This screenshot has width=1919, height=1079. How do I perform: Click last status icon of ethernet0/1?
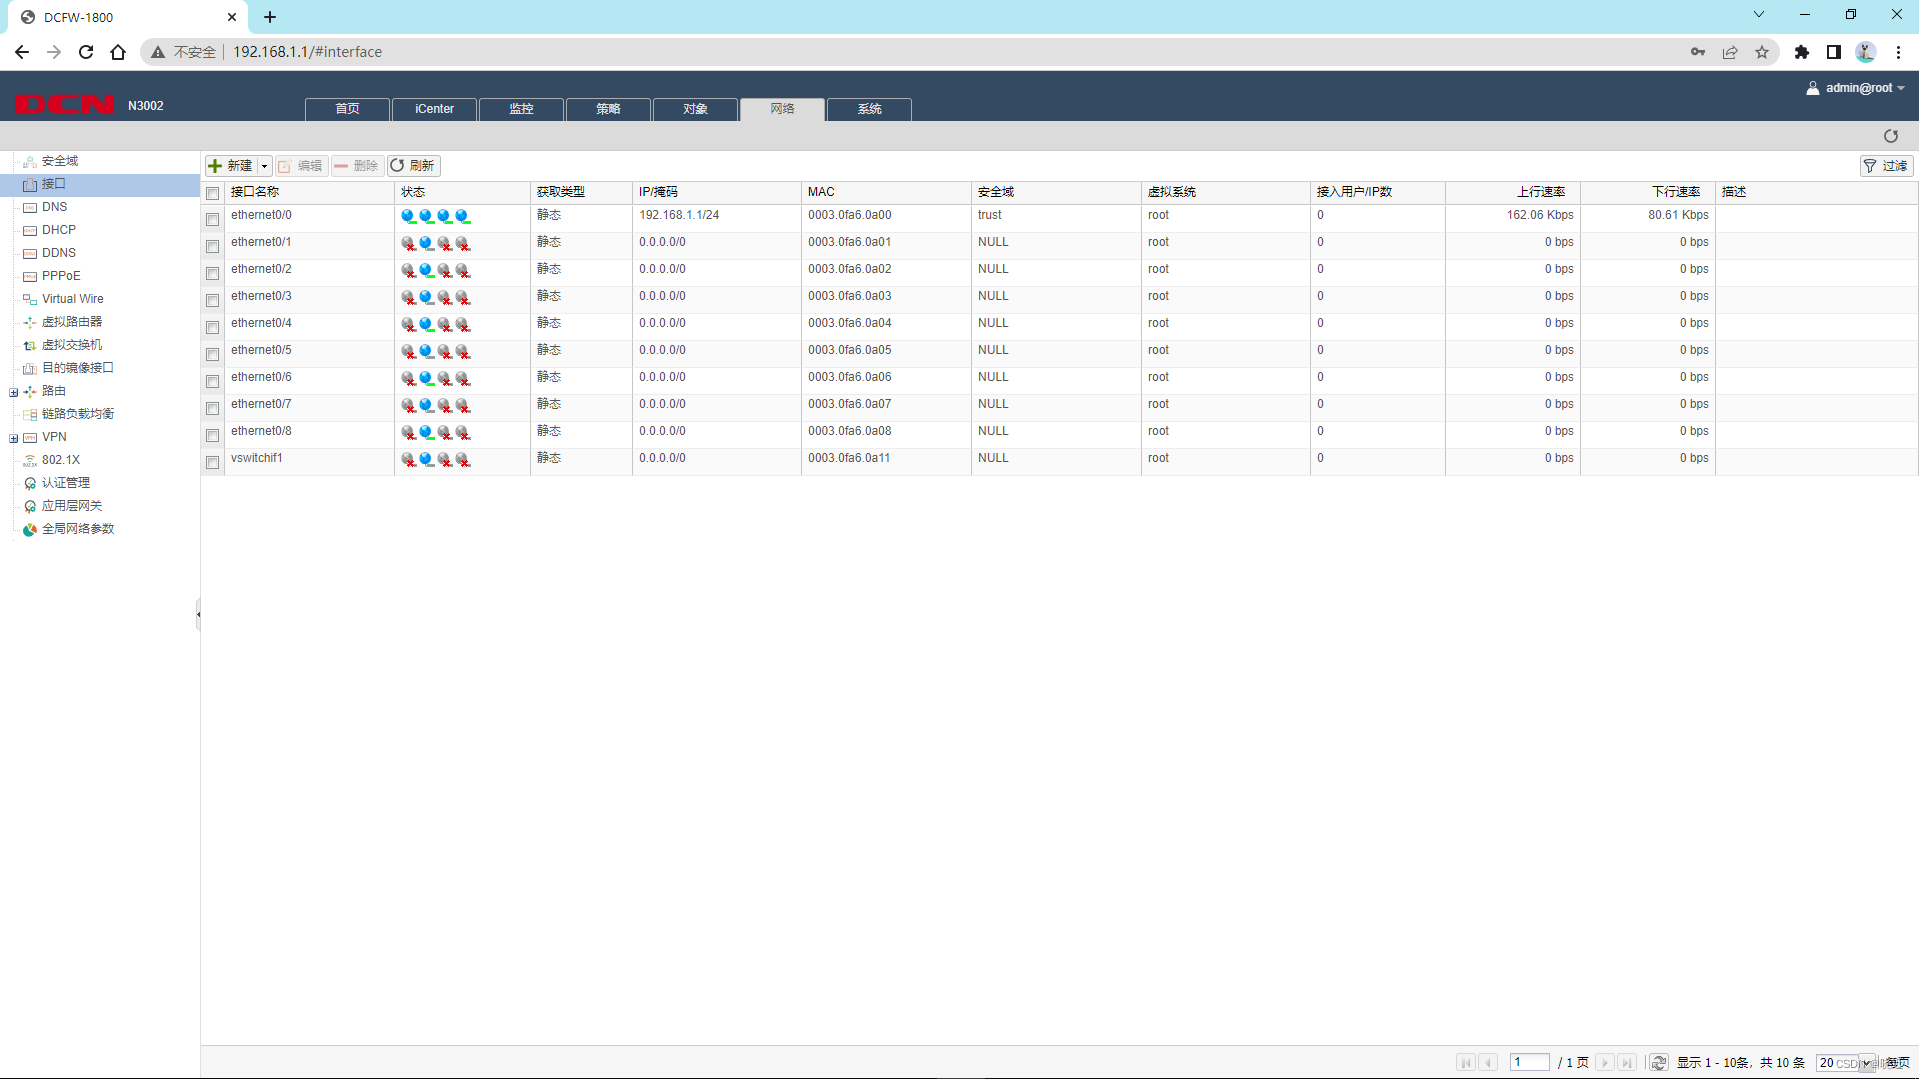(462, 243)
